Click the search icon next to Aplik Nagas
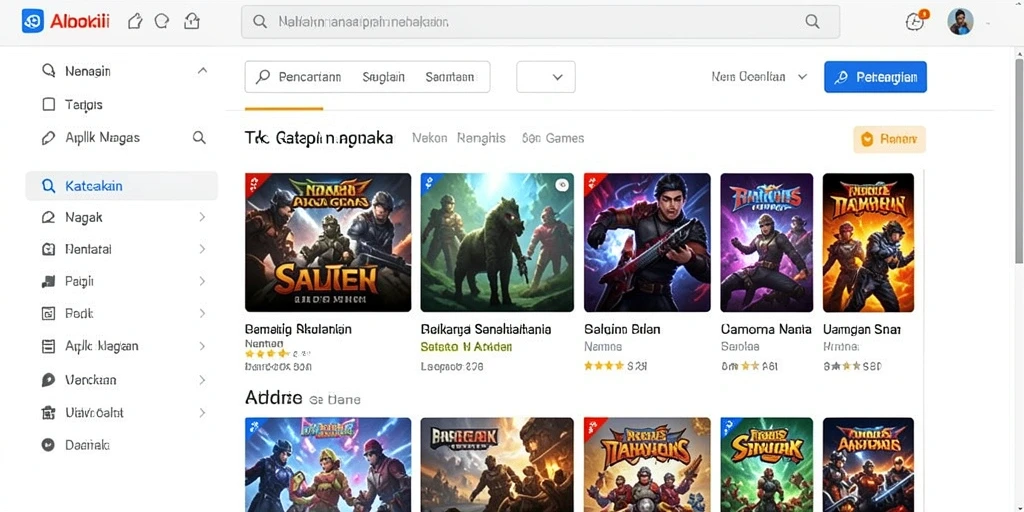 [x=199, y=138]
